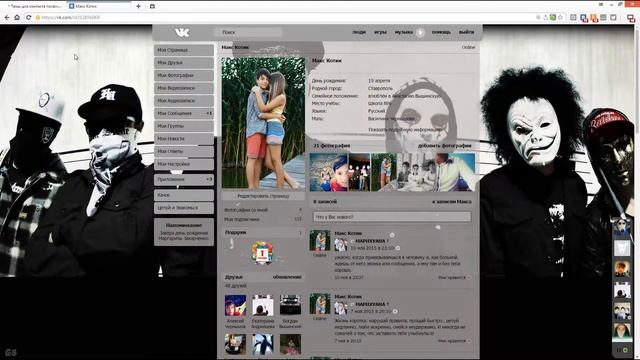Switch to the 'Темы для контакта' browser tab
The width and height of the screenshot is (640, 360).
coord(35,6)
